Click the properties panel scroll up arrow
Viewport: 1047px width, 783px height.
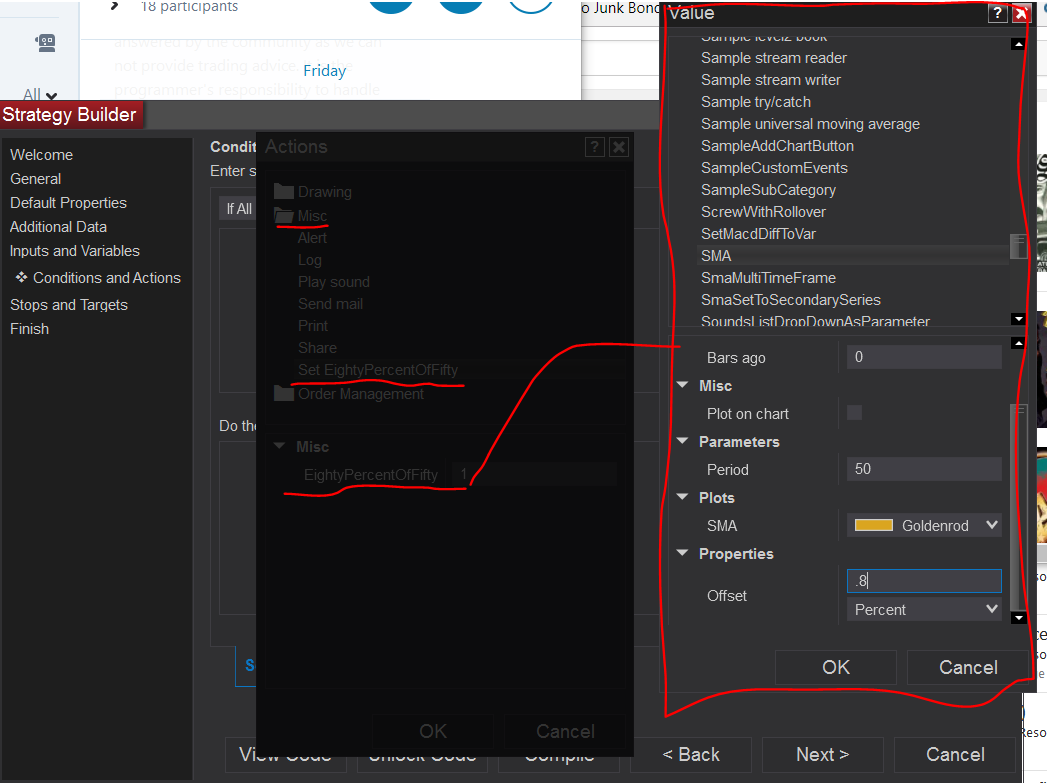[x=1018, y=343]
